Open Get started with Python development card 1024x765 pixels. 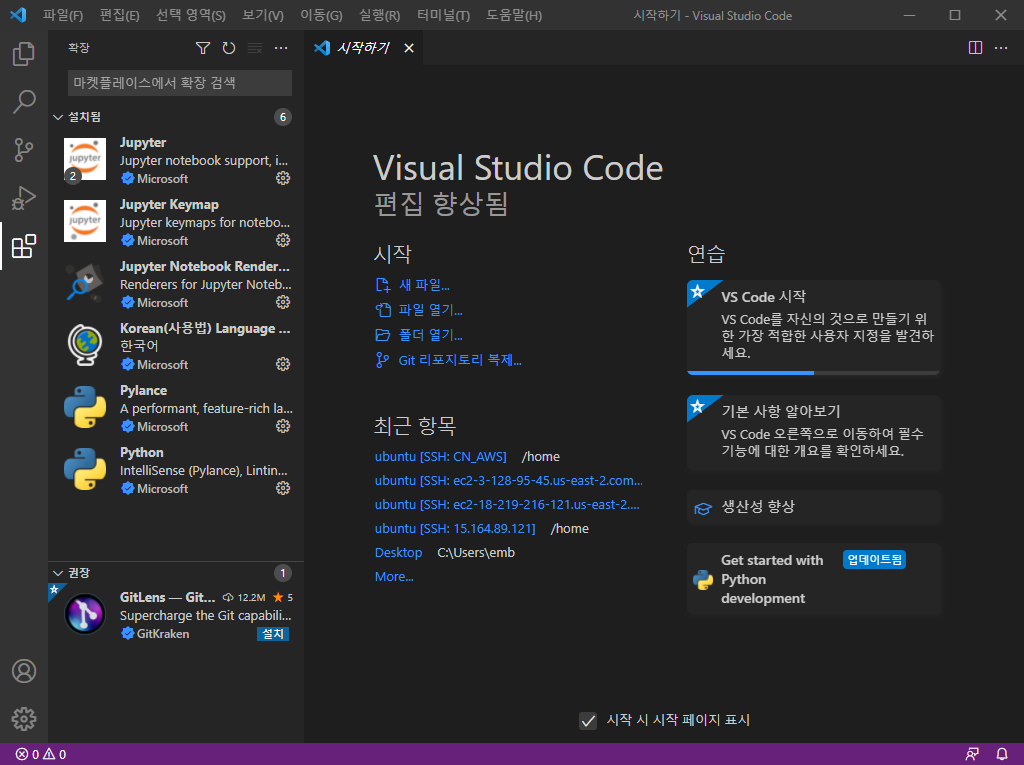(x=814, y=579)
